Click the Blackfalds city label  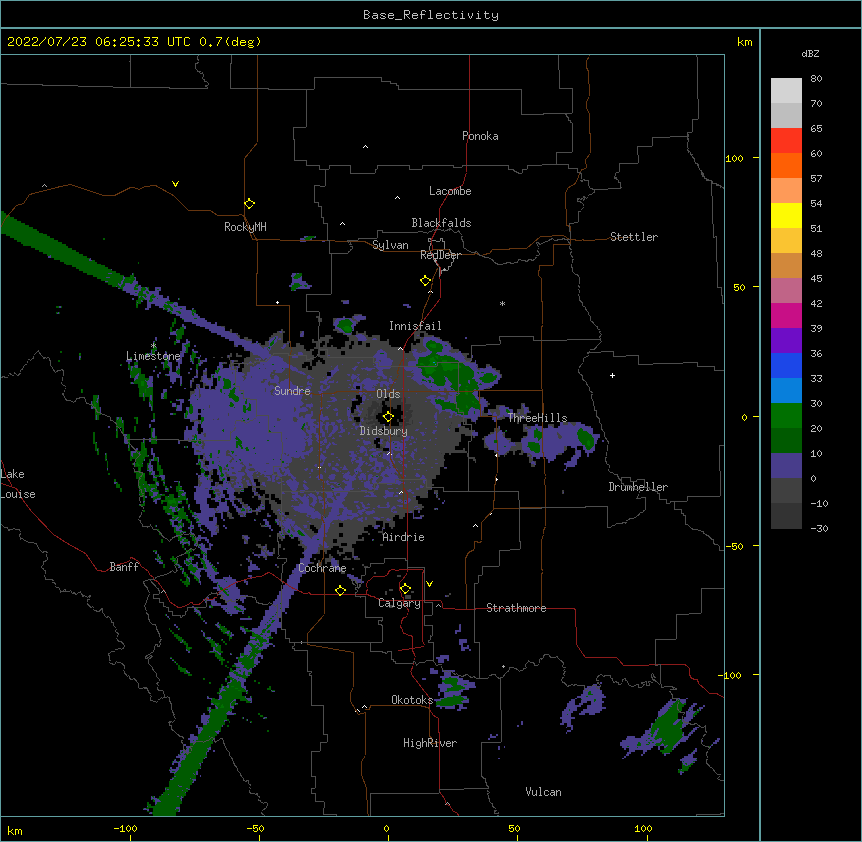point(441,223)
